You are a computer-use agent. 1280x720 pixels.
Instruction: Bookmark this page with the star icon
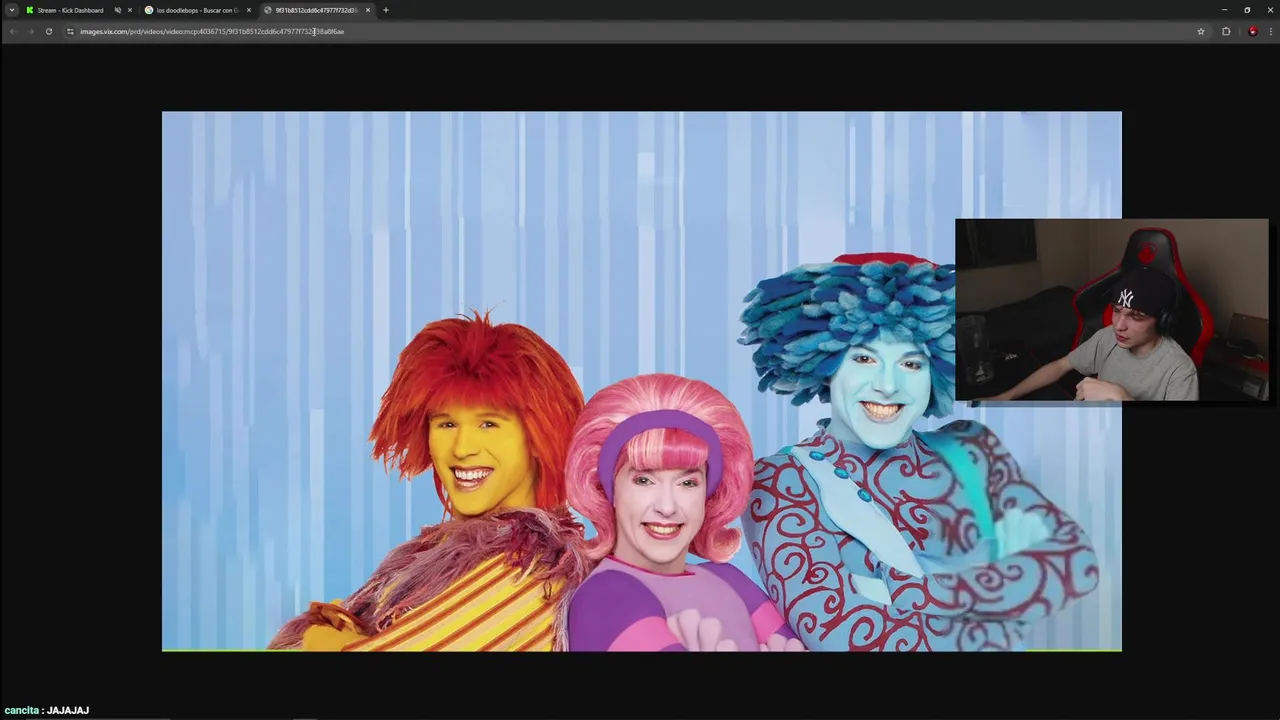click(x=1201, y=31)
